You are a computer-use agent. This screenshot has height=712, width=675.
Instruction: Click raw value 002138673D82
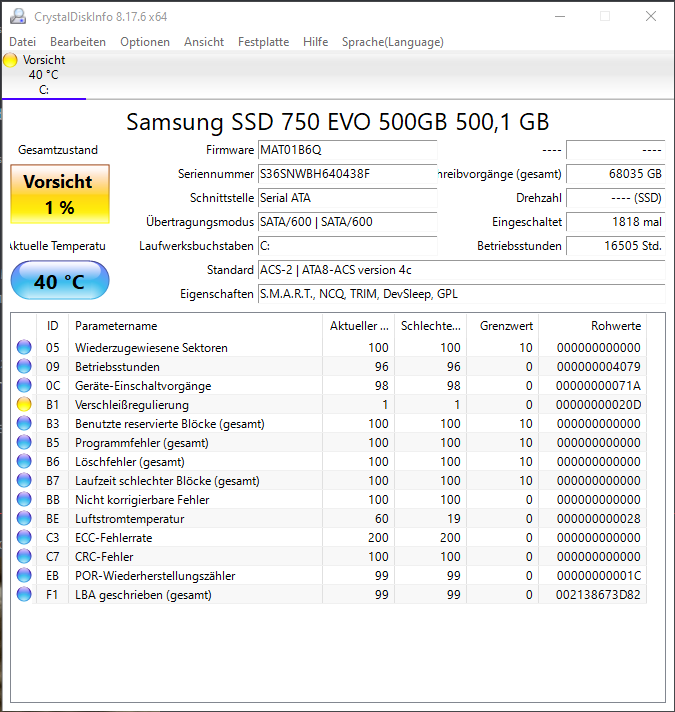[x=598, y=595]
